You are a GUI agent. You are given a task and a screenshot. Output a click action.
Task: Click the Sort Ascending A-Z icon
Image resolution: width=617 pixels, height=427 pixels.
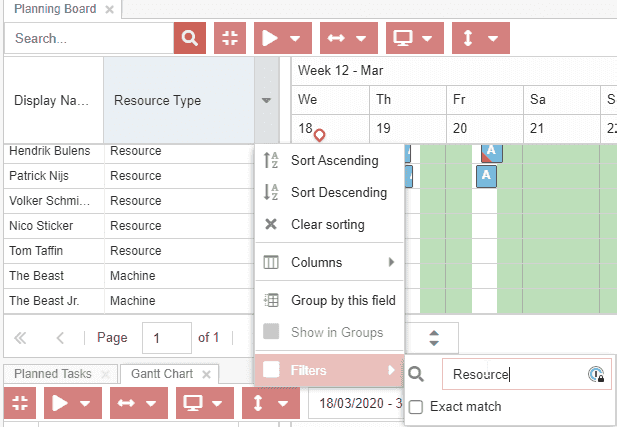click(271, 160)
